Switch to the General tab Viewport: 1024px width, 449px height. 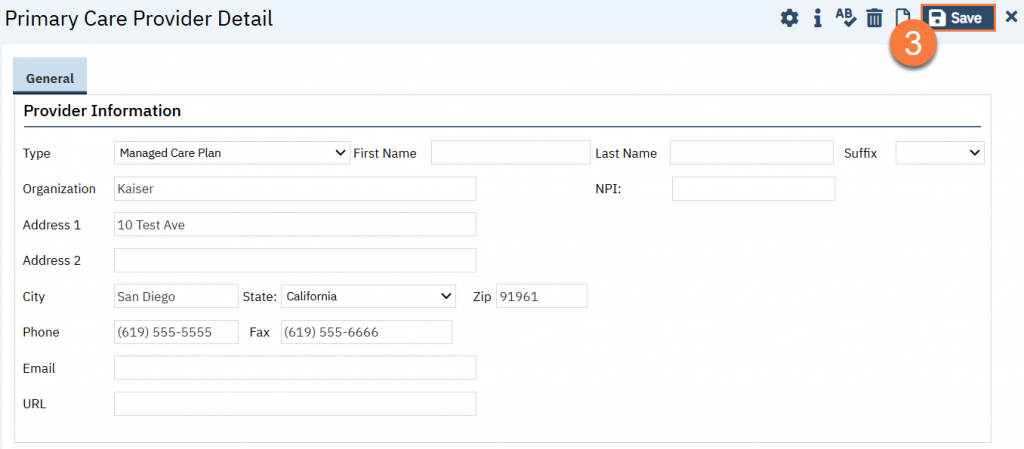50,78
